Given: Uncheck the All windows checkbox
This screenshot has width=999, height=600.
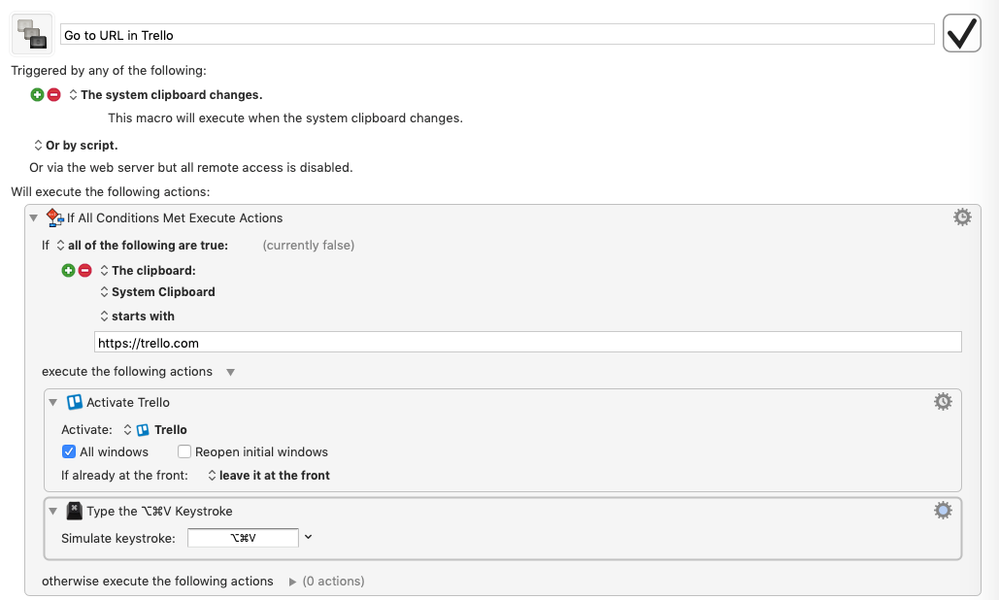Looking at the screenshot, I should [x=69, y=452].
